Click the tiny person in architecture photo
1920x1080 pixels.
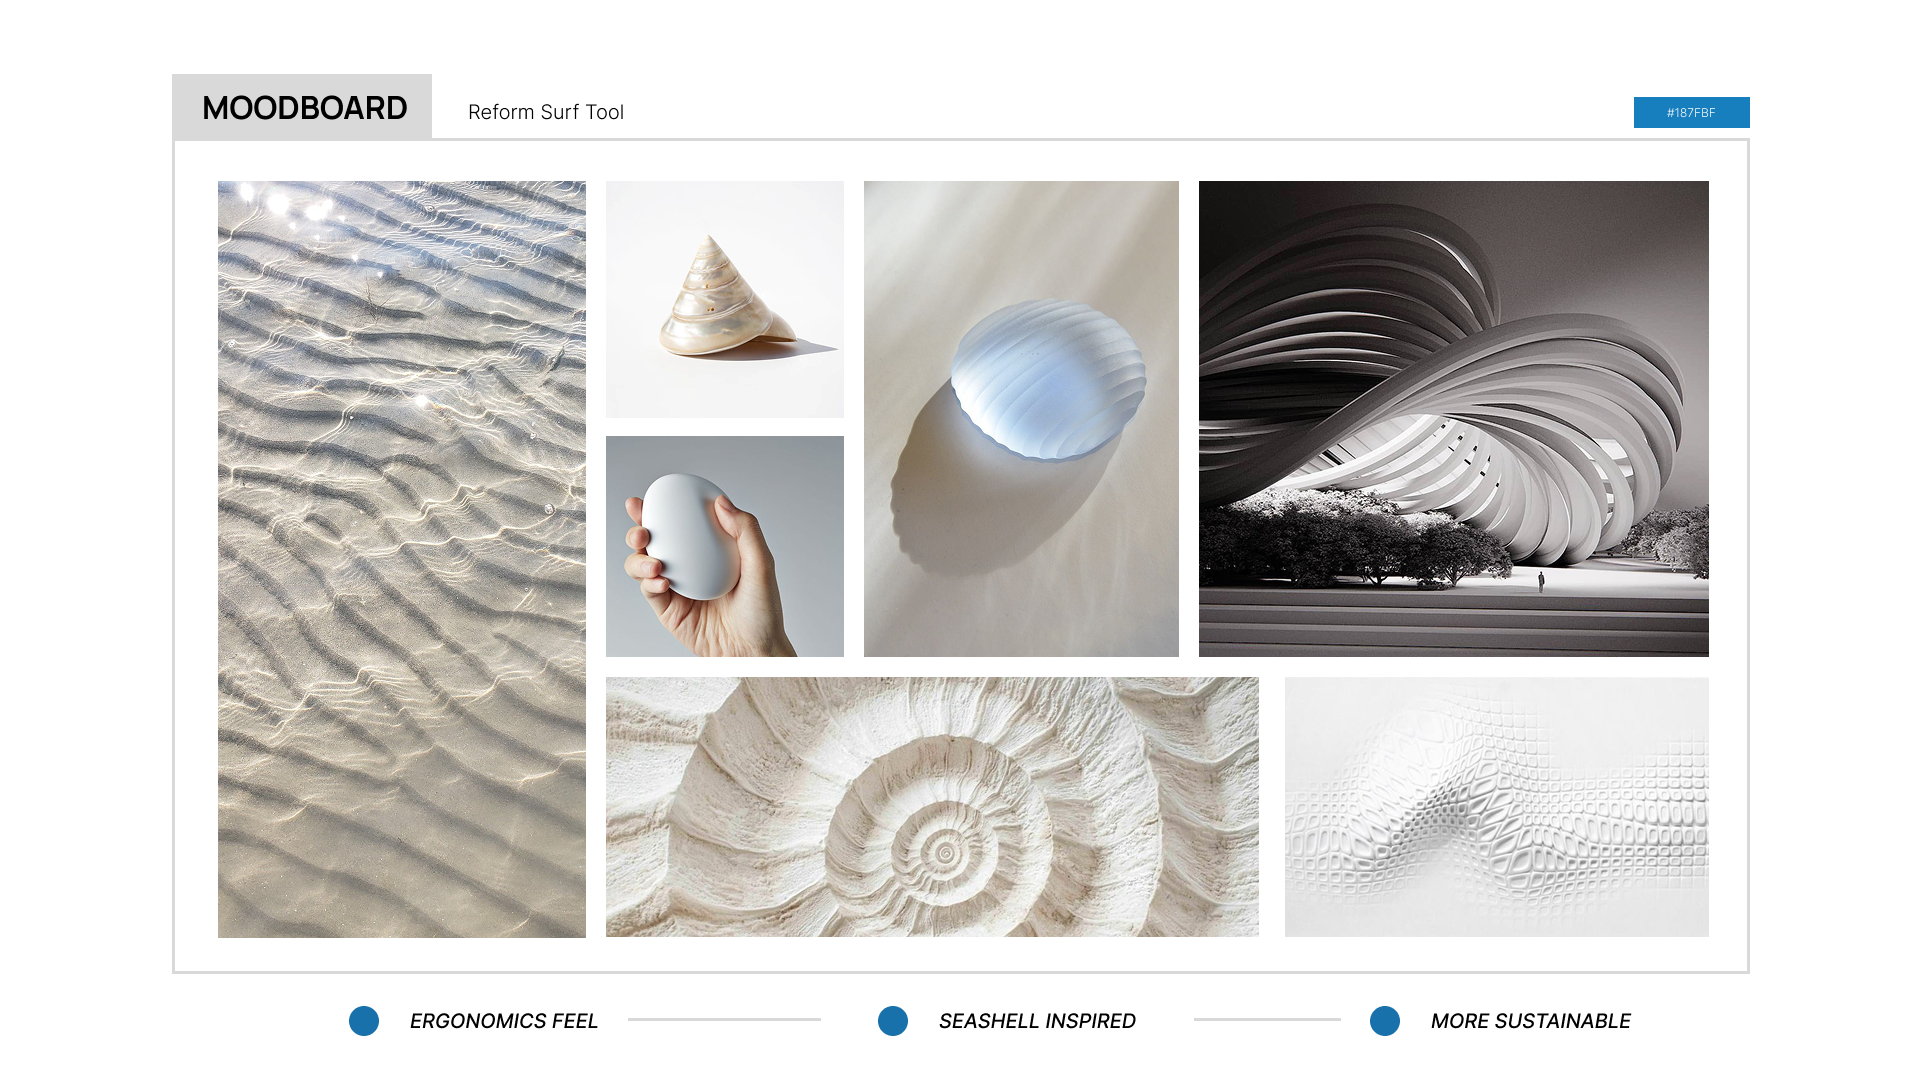1541,580
